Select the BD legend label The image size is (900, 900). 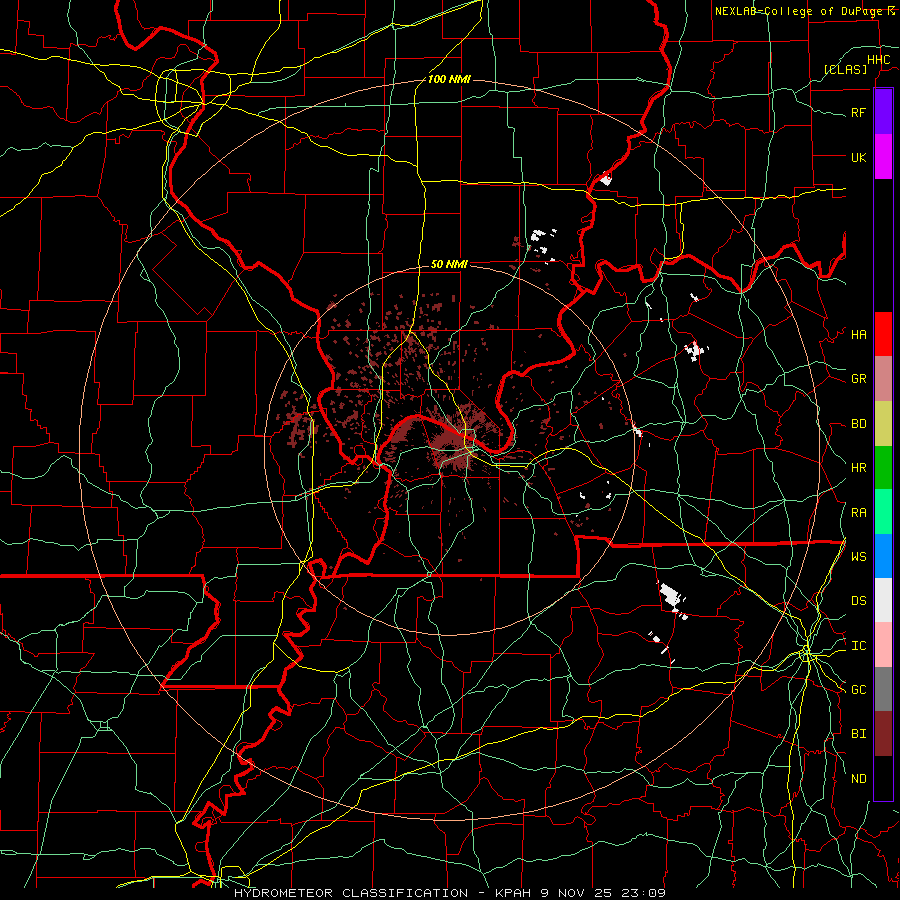(x=859, y=424)
